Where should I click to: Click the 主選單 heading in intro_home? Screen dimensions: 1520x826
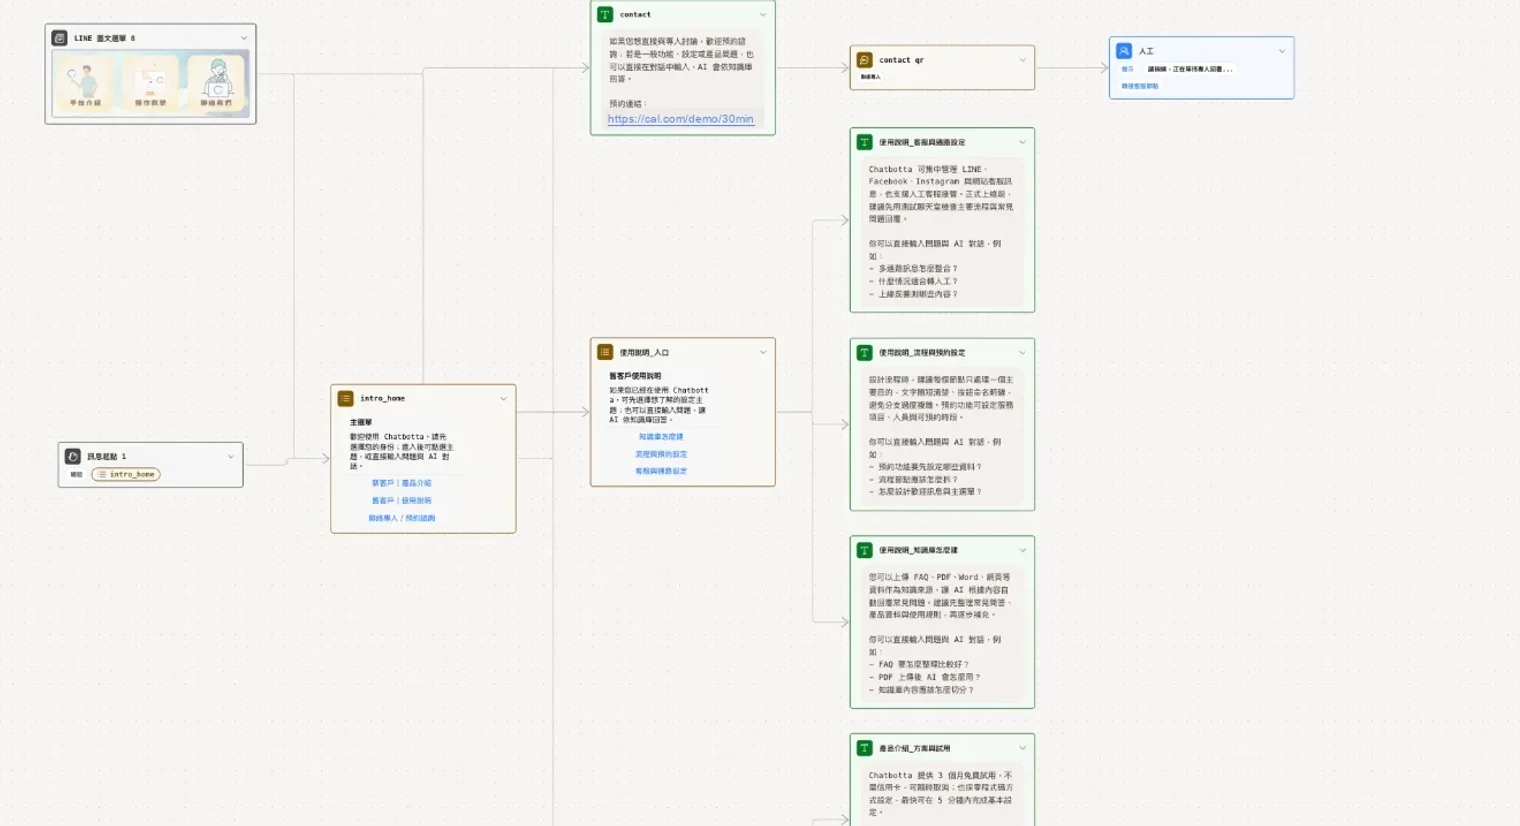[x=361, y=423]
